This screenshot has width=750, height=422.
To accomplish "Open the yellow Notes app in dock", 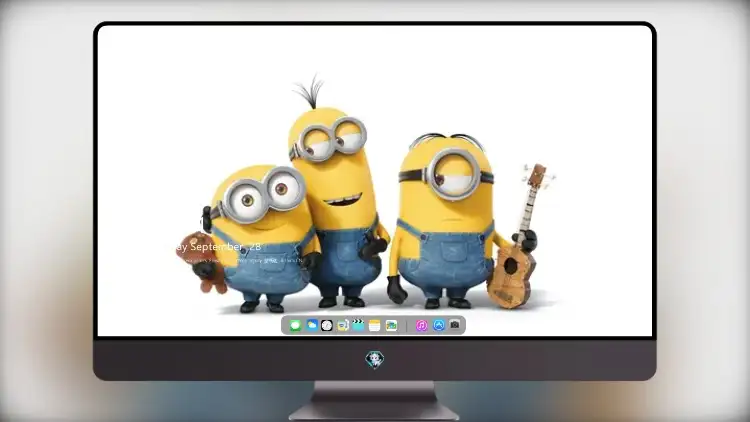I will point(375,325).
